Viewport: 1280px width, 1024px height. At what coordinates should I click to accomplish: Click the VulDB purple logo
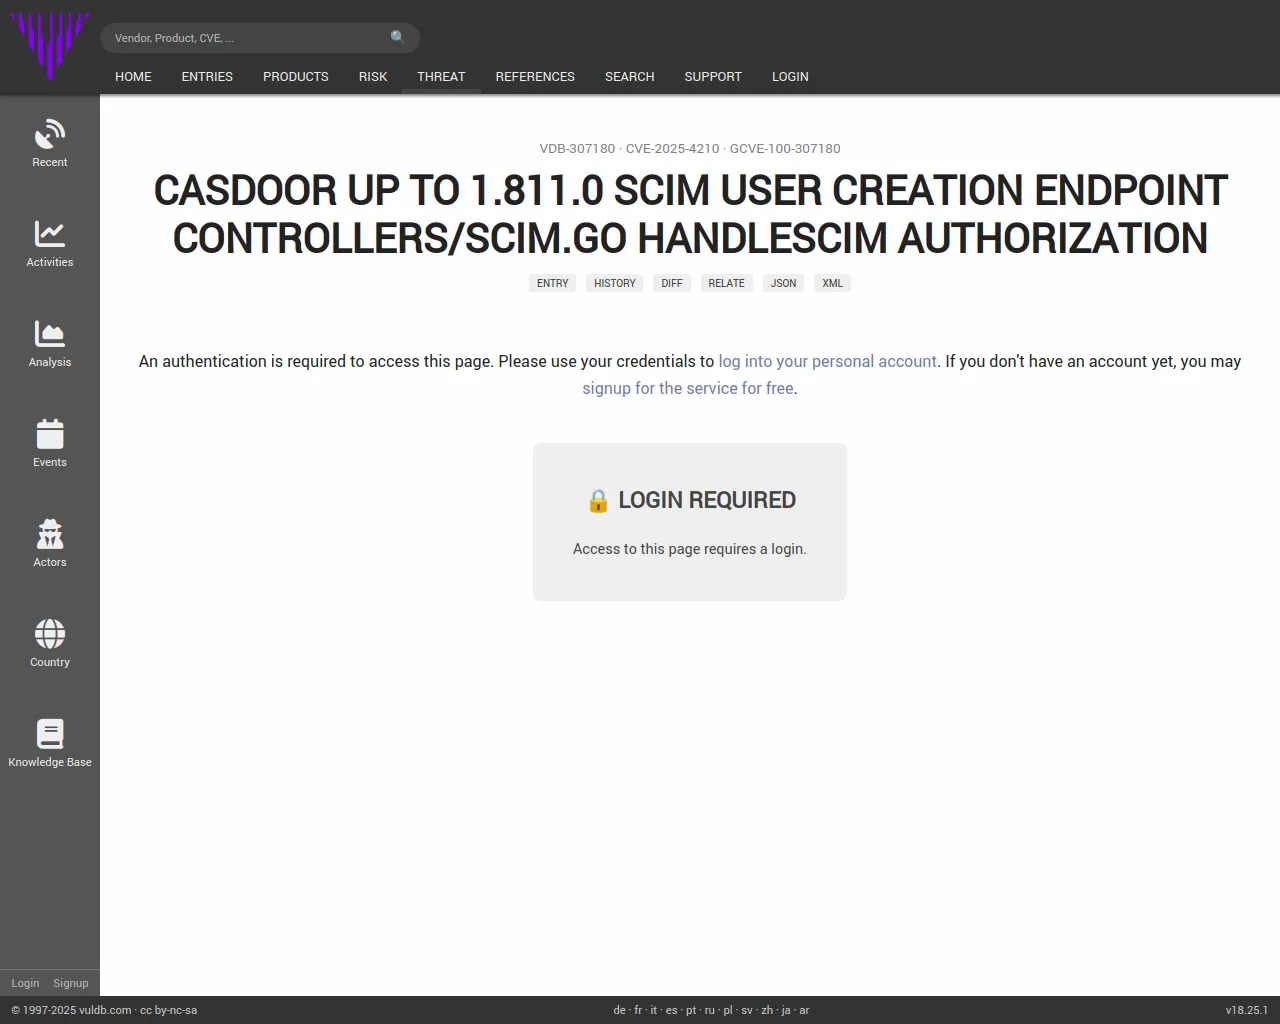[50, 44]
